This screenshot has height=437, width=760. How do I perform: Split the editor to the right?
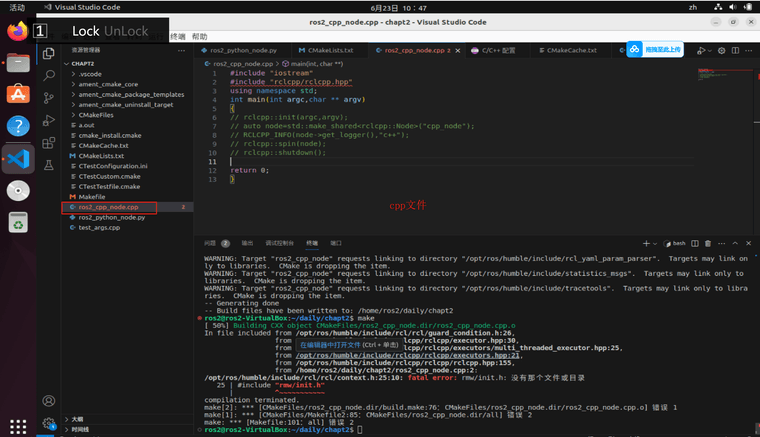[x=735, y=50]
